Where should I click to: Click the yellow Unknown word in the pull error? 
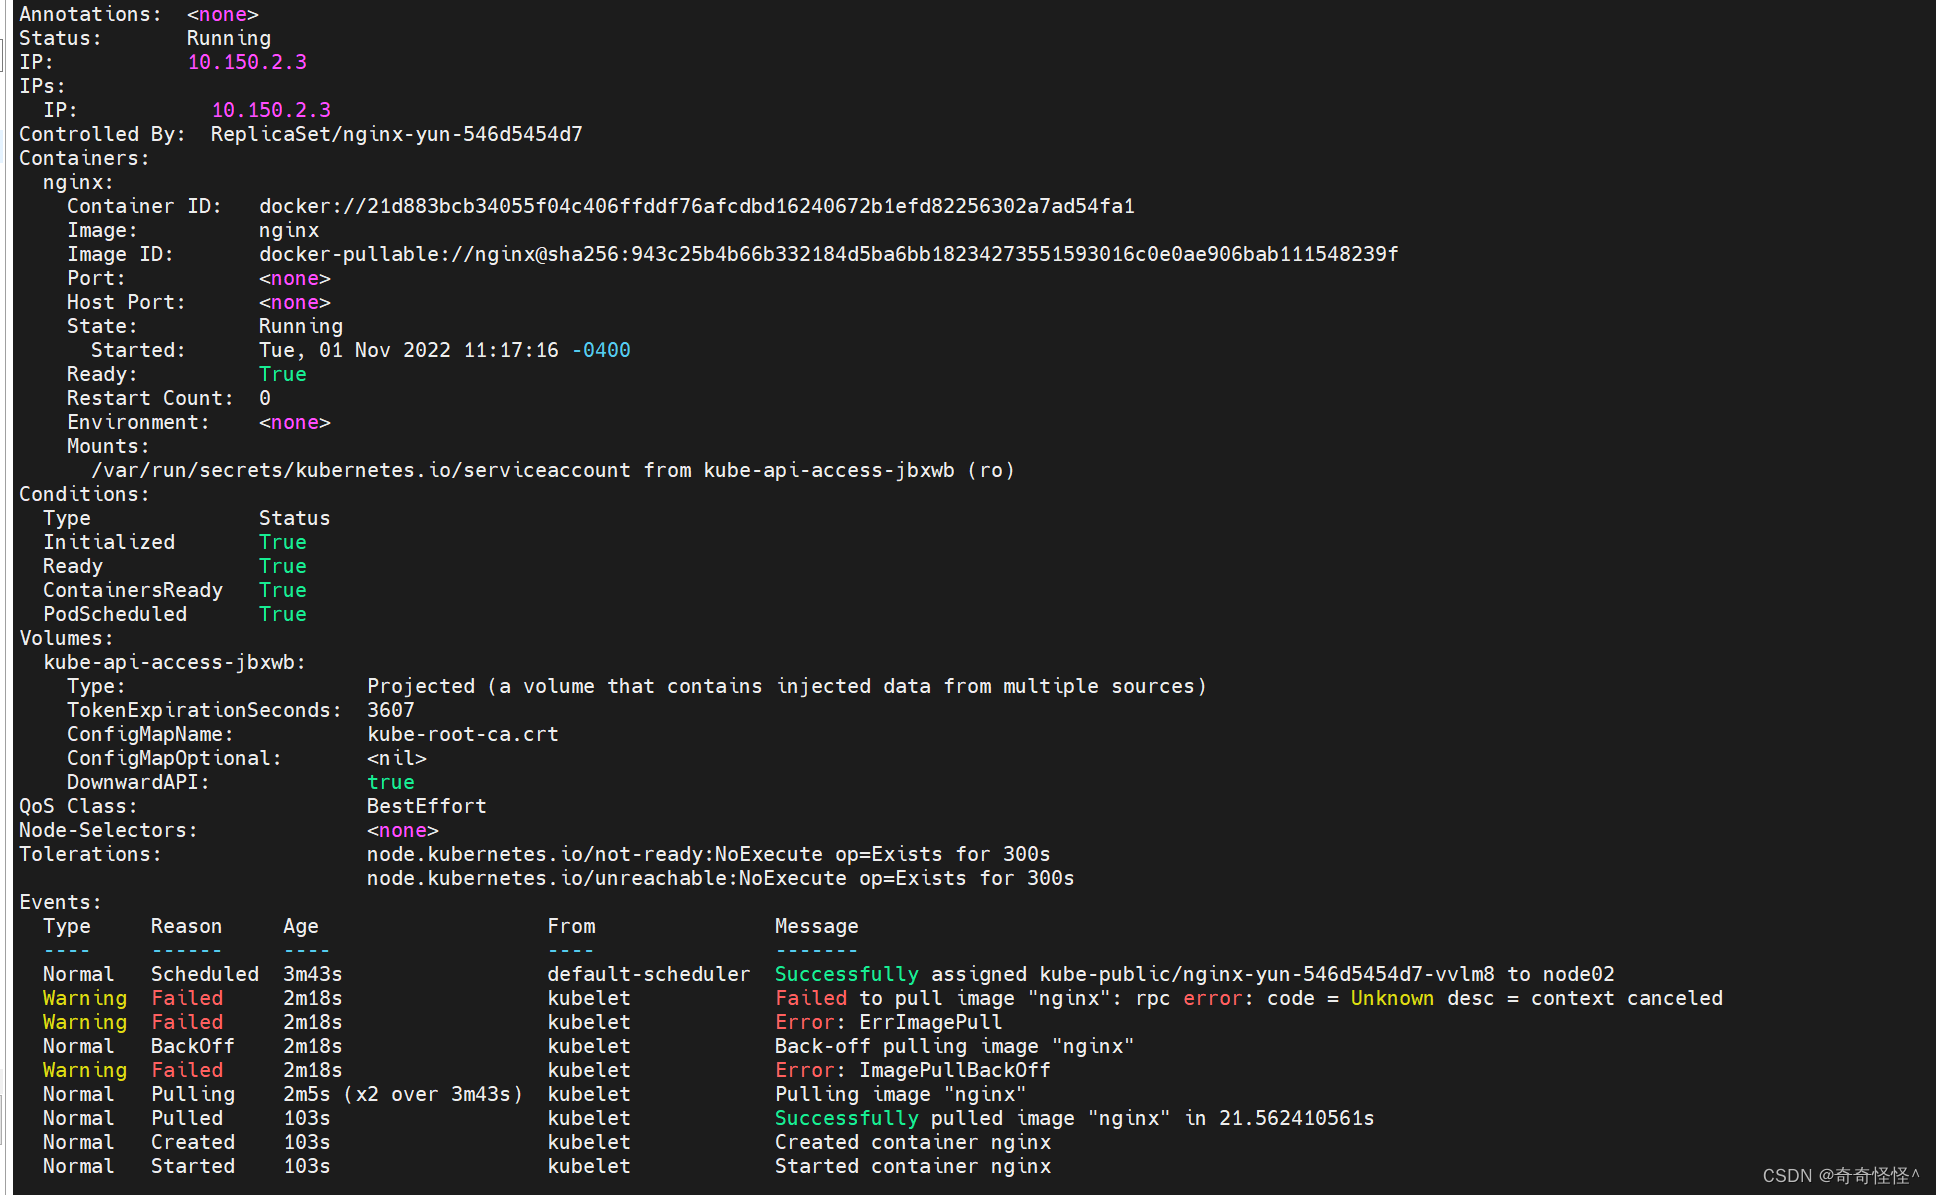pyautogui.click(x=1392, y=998)
